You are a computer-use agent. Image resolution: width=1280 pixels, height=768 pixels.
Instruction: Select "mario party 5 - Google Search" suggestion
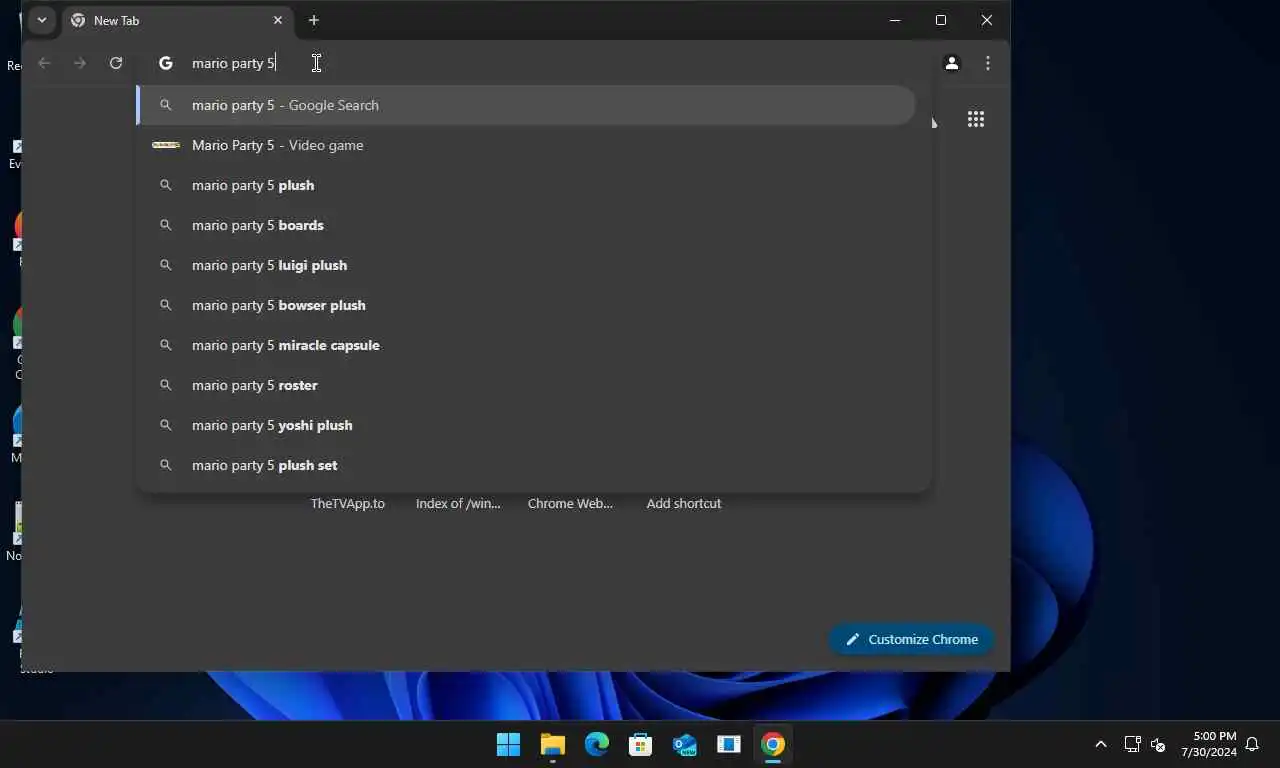(526, 105)
